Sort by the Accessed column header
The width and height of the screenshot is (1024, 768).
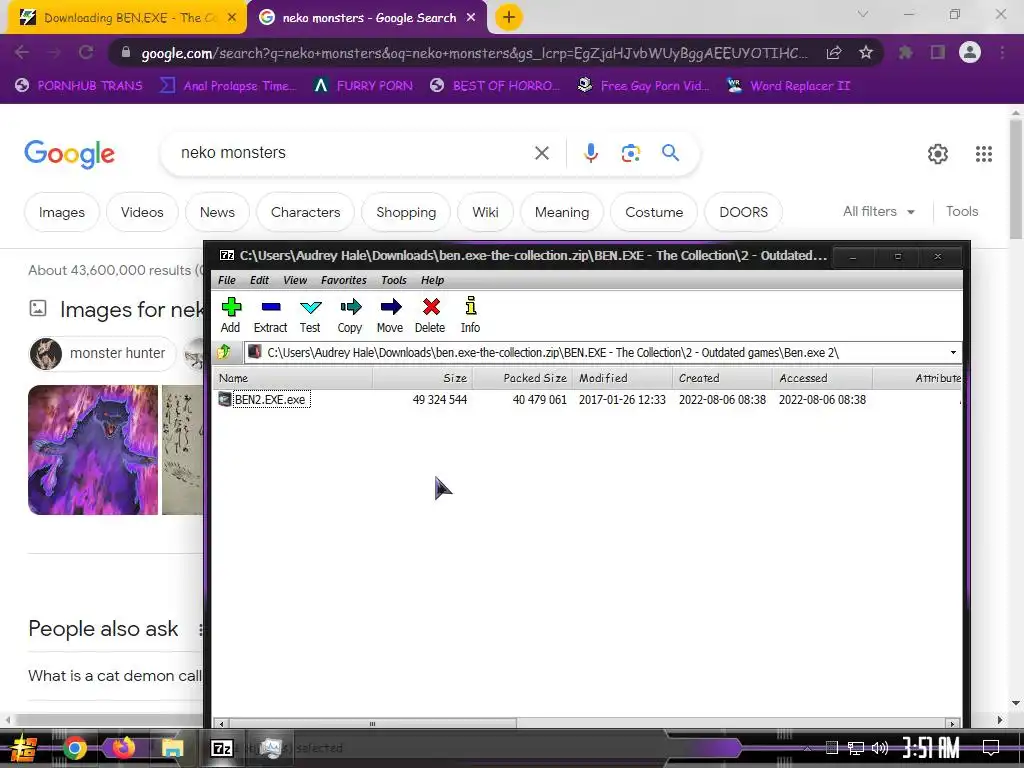[x=822, y=378]
